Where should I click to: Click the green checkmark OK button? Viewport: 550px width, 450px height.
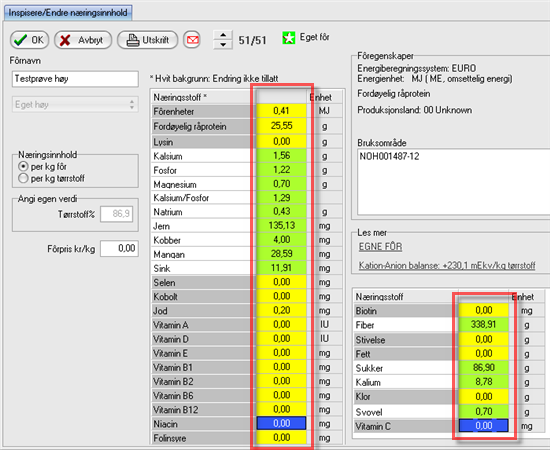coord(29,40)
